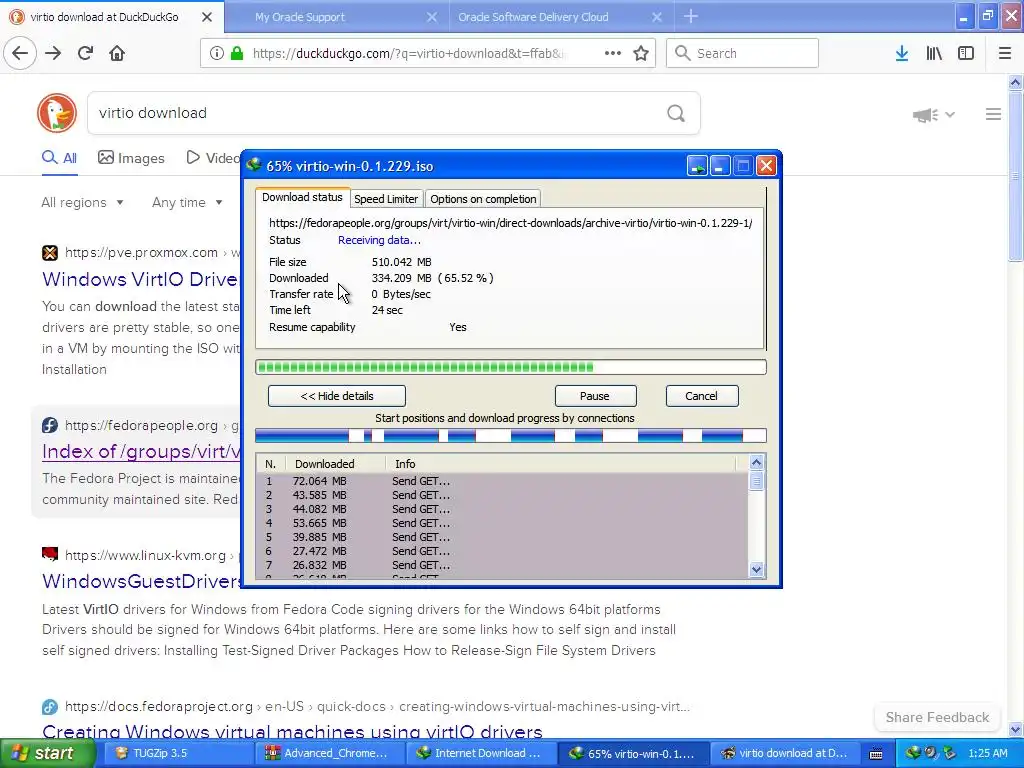This screenshot has width=1024, height=768.
Task: Click fedorapeople.org result favicon
Action: tap(50, 425)
